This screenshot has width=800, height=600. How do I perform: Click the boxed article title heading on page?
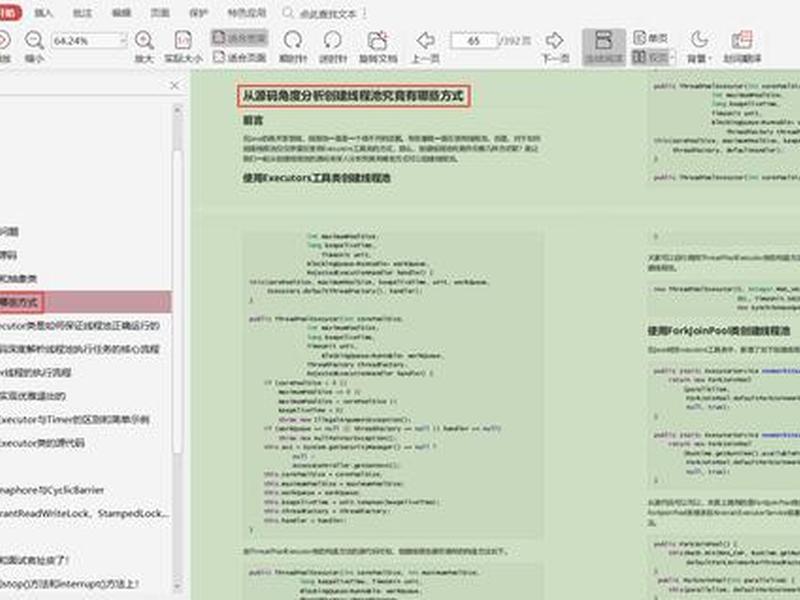click(353, 96)
